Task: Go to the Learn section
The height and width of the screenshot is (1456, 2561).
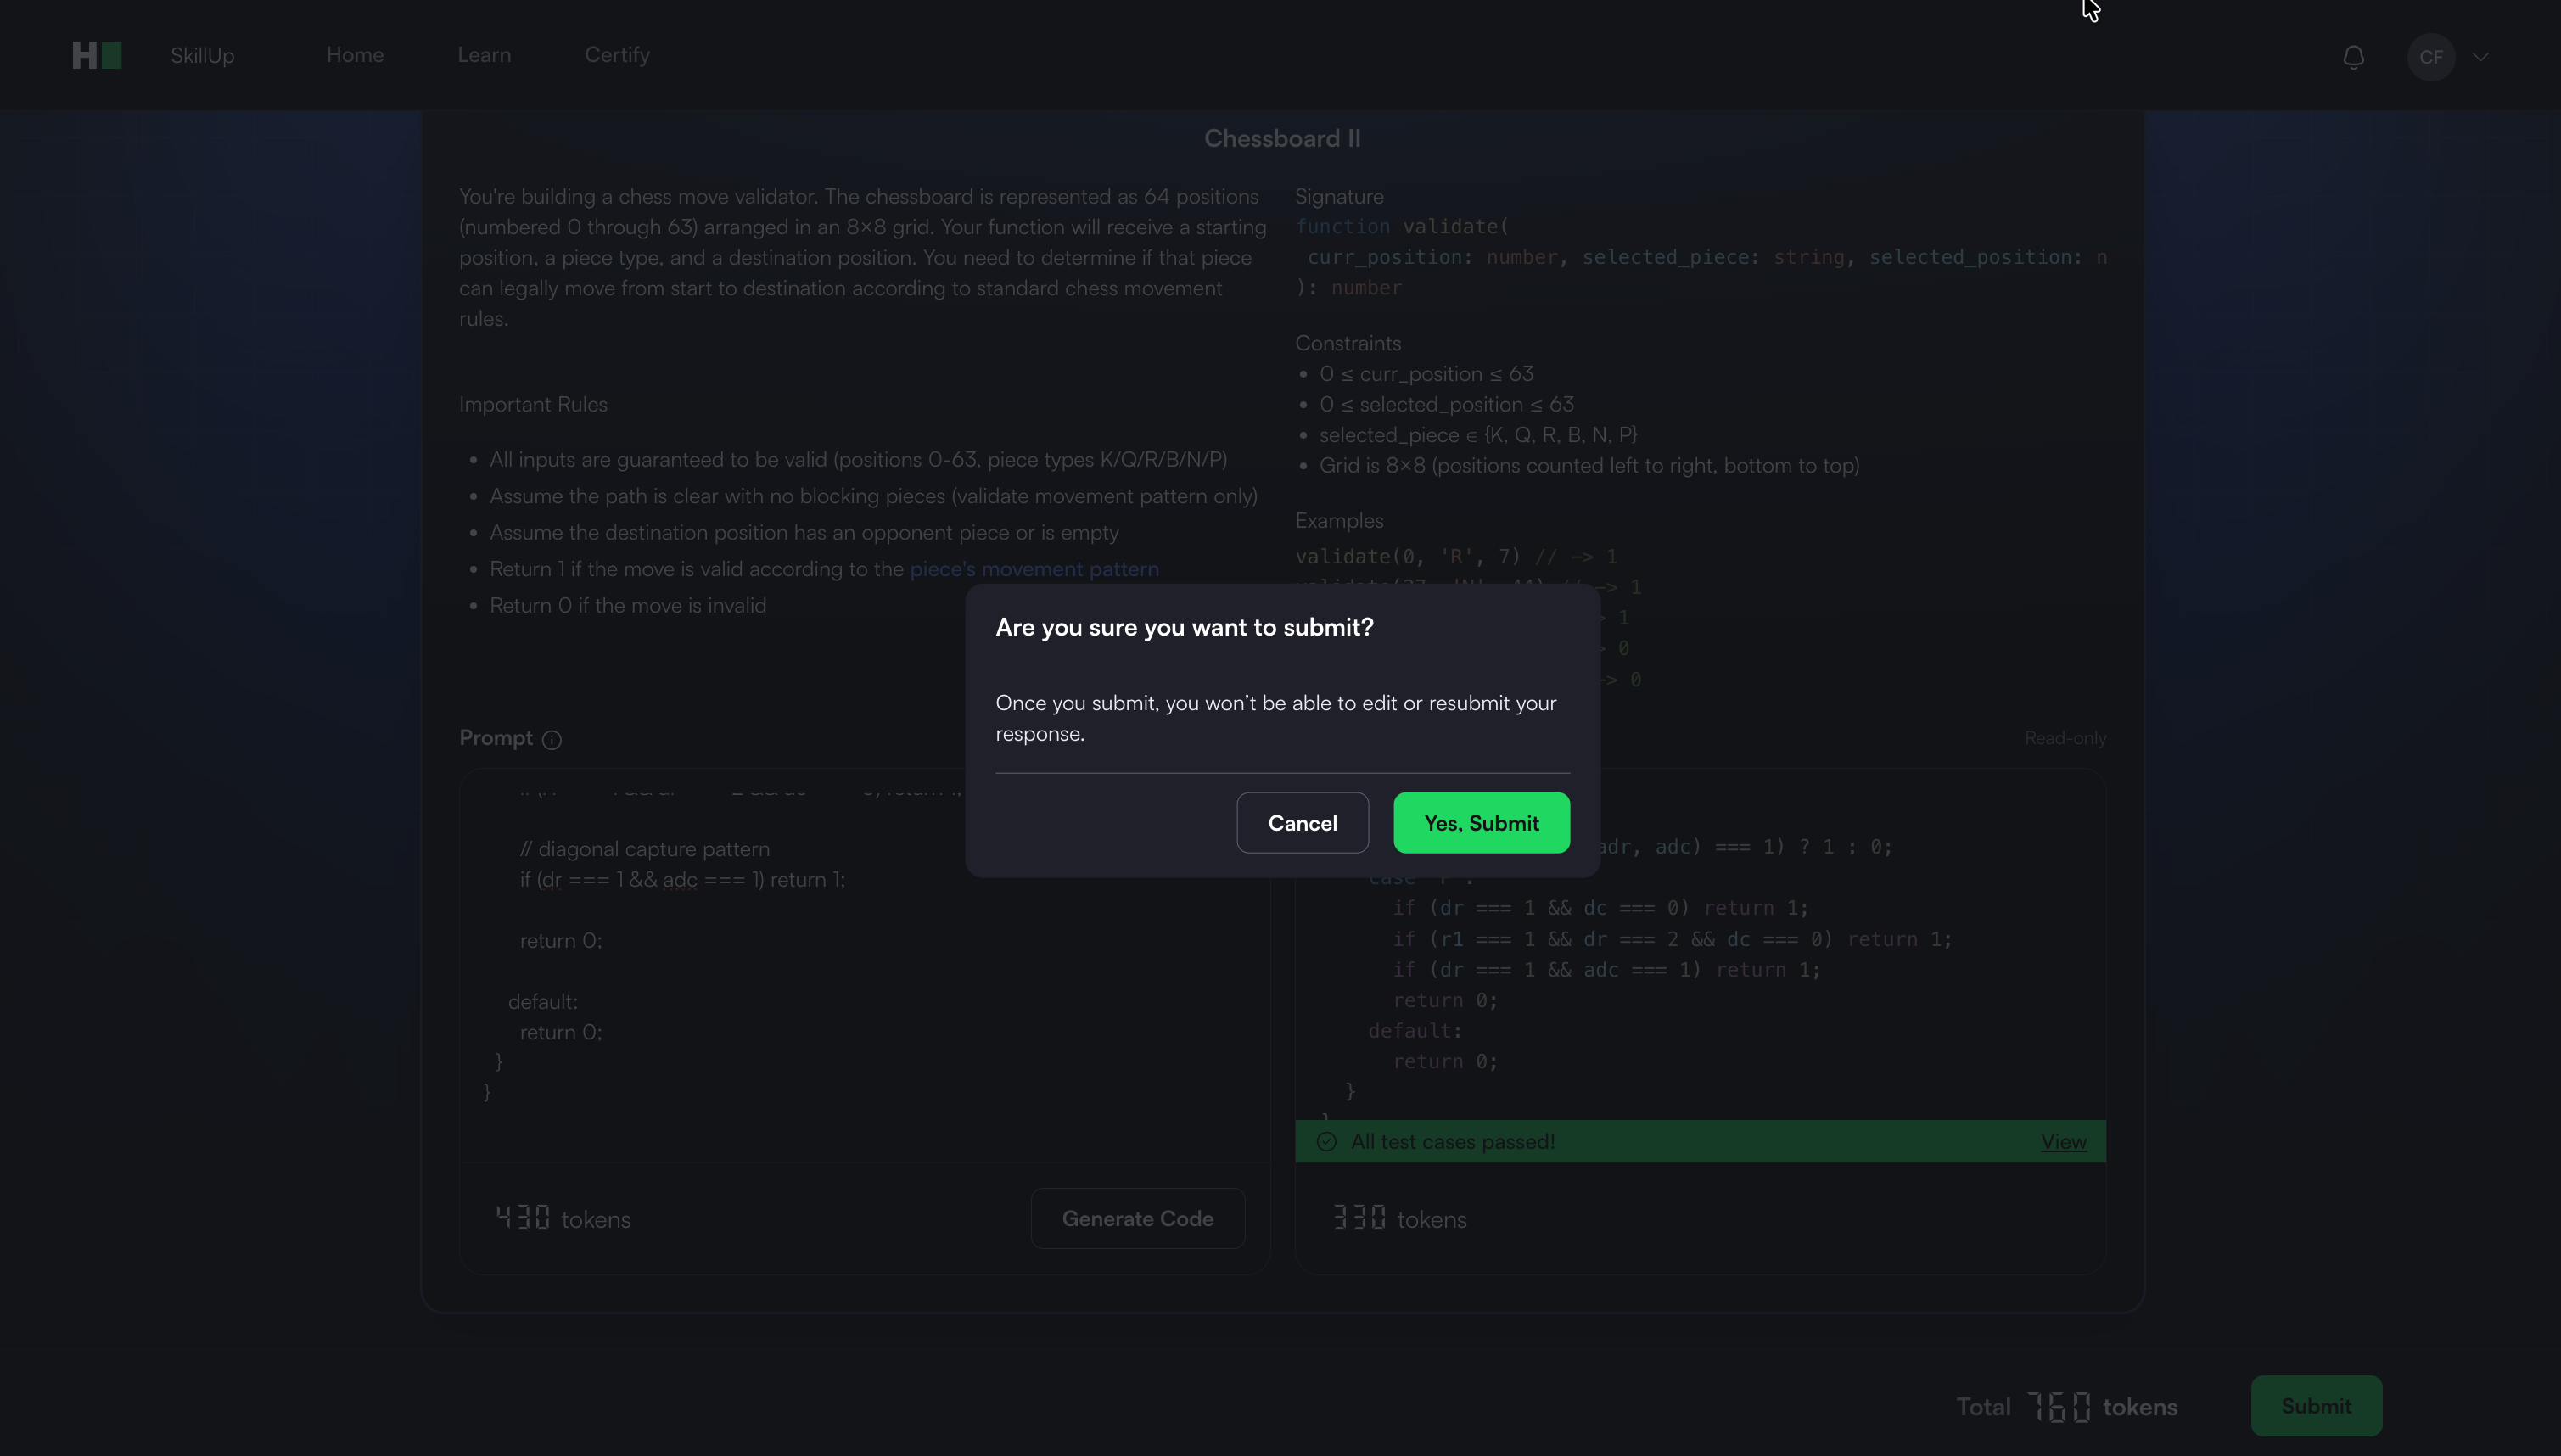Action: pos(484,56)
